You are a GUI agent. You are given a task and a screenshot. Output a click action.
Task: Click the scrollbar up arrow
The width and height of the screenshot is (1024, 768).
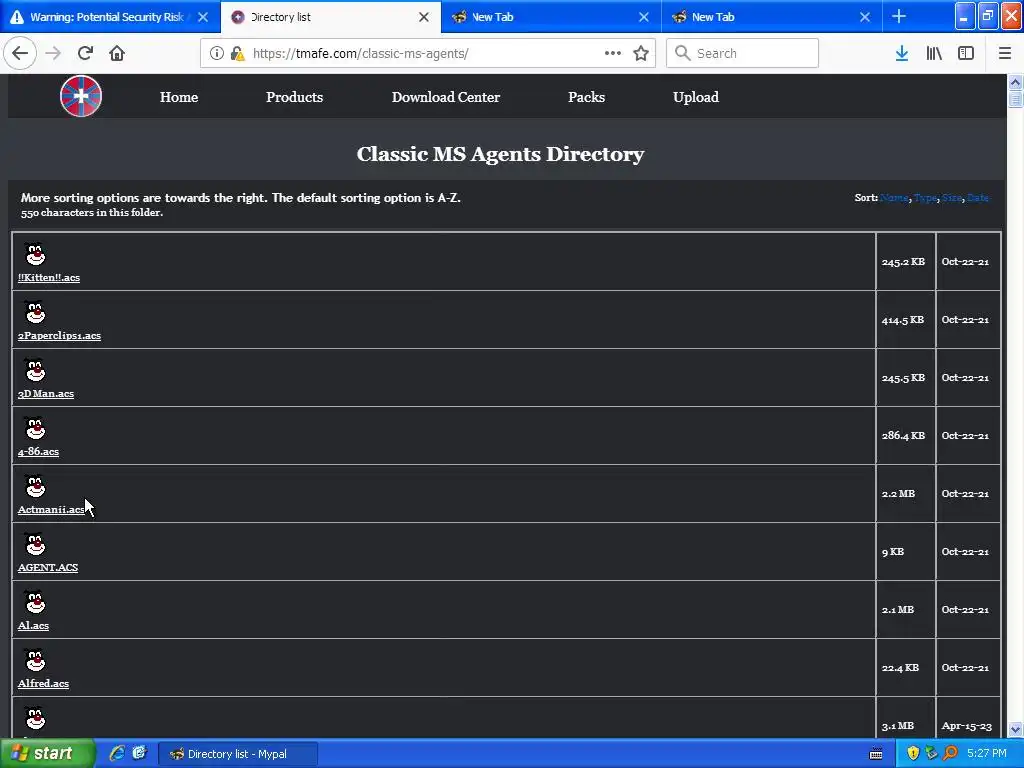(x=1016, y=82)
